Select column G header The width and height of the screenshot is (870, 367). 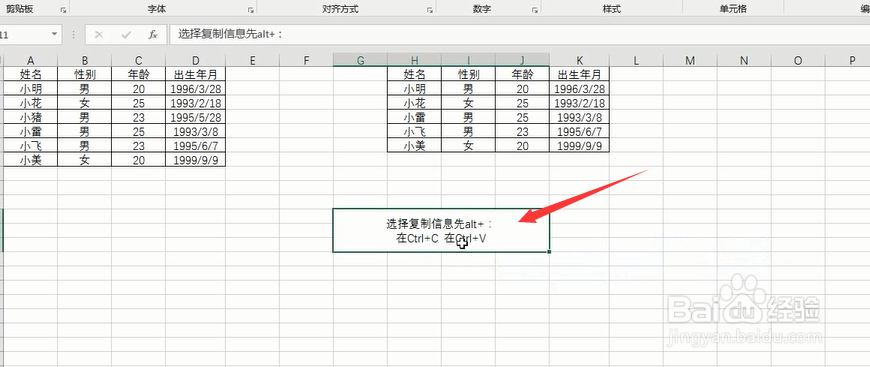click(360, 61)
